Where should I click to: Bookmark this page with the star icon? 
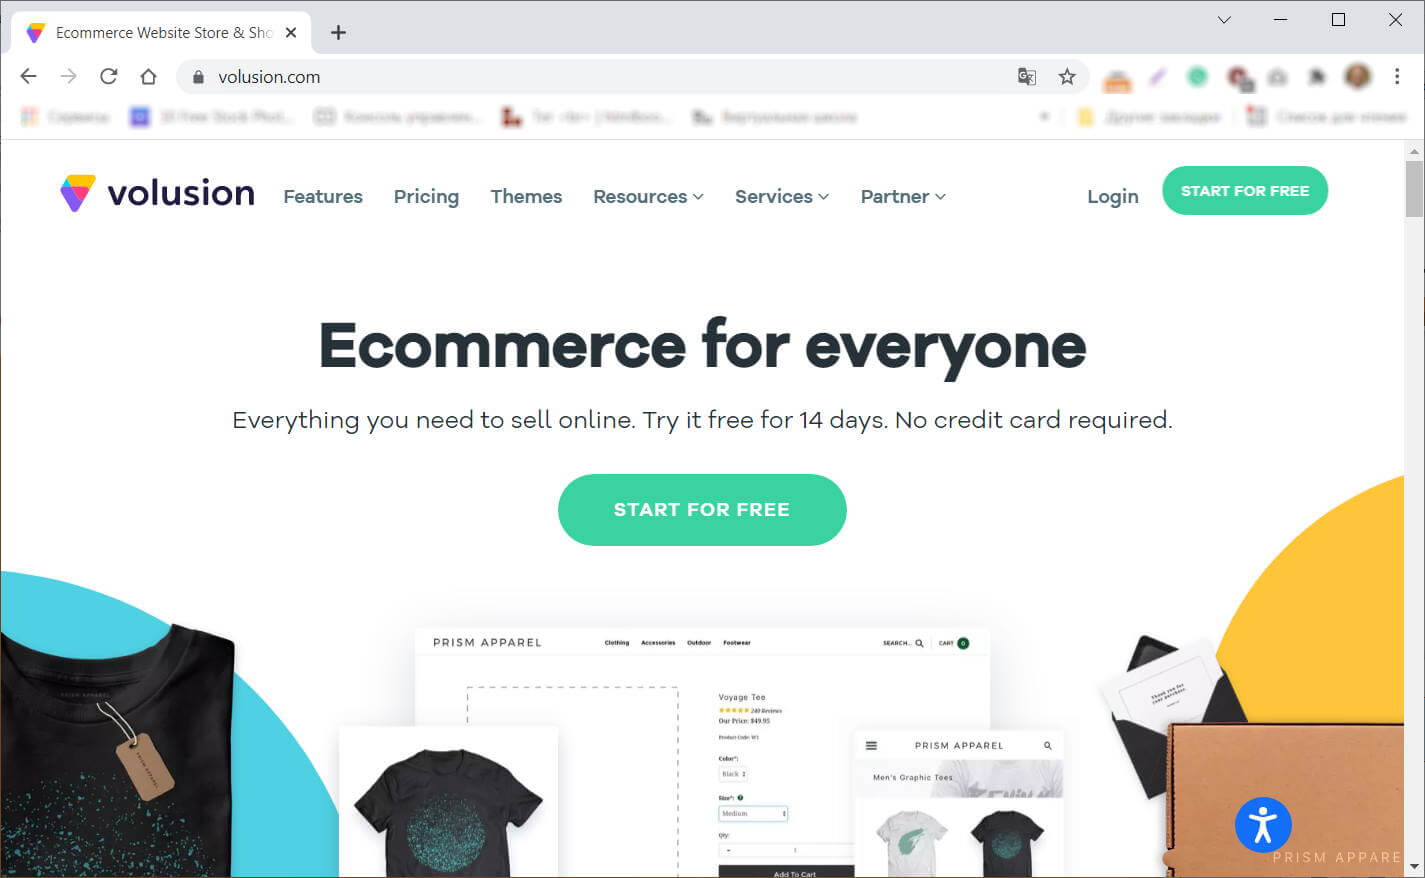click(x=1067, y=77)
